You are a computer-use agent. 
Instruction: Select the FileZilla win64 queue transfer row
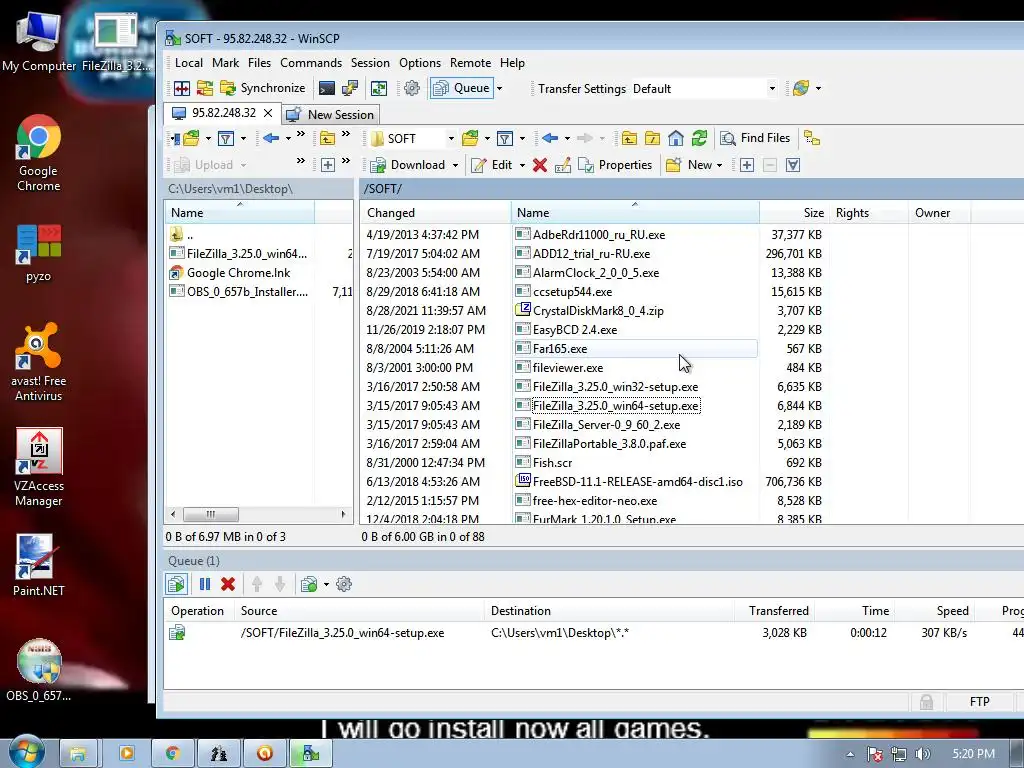click(x=593, y=633)
